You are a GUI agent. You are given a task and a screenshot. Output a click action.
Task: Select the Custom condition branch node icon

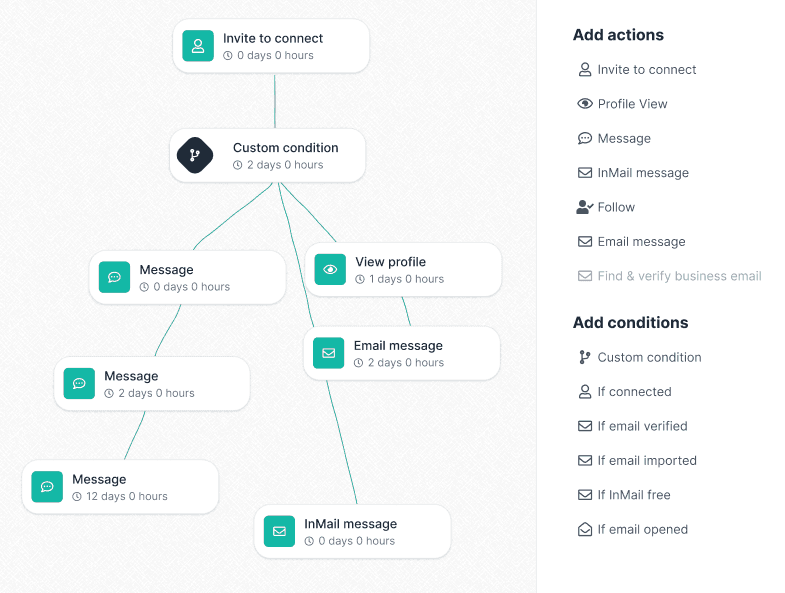[195, 155]
